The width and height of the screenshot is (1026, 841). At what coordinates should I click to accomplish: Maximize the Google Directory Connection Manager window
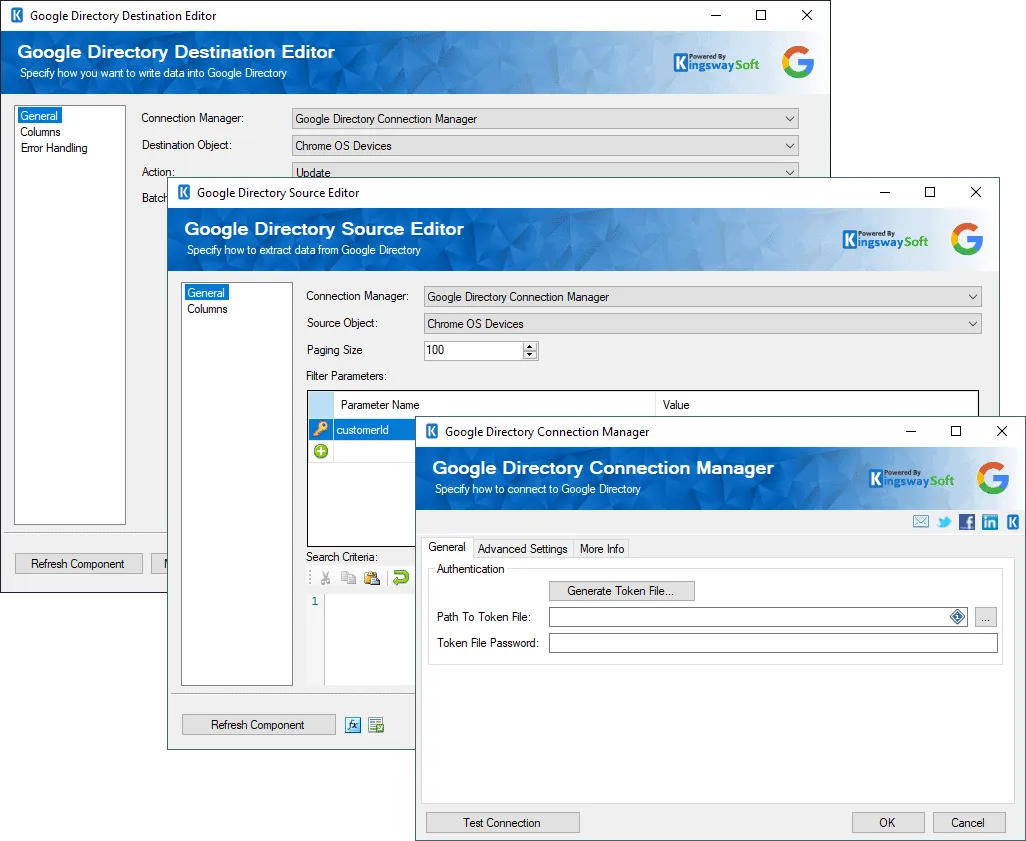point(956,431)
